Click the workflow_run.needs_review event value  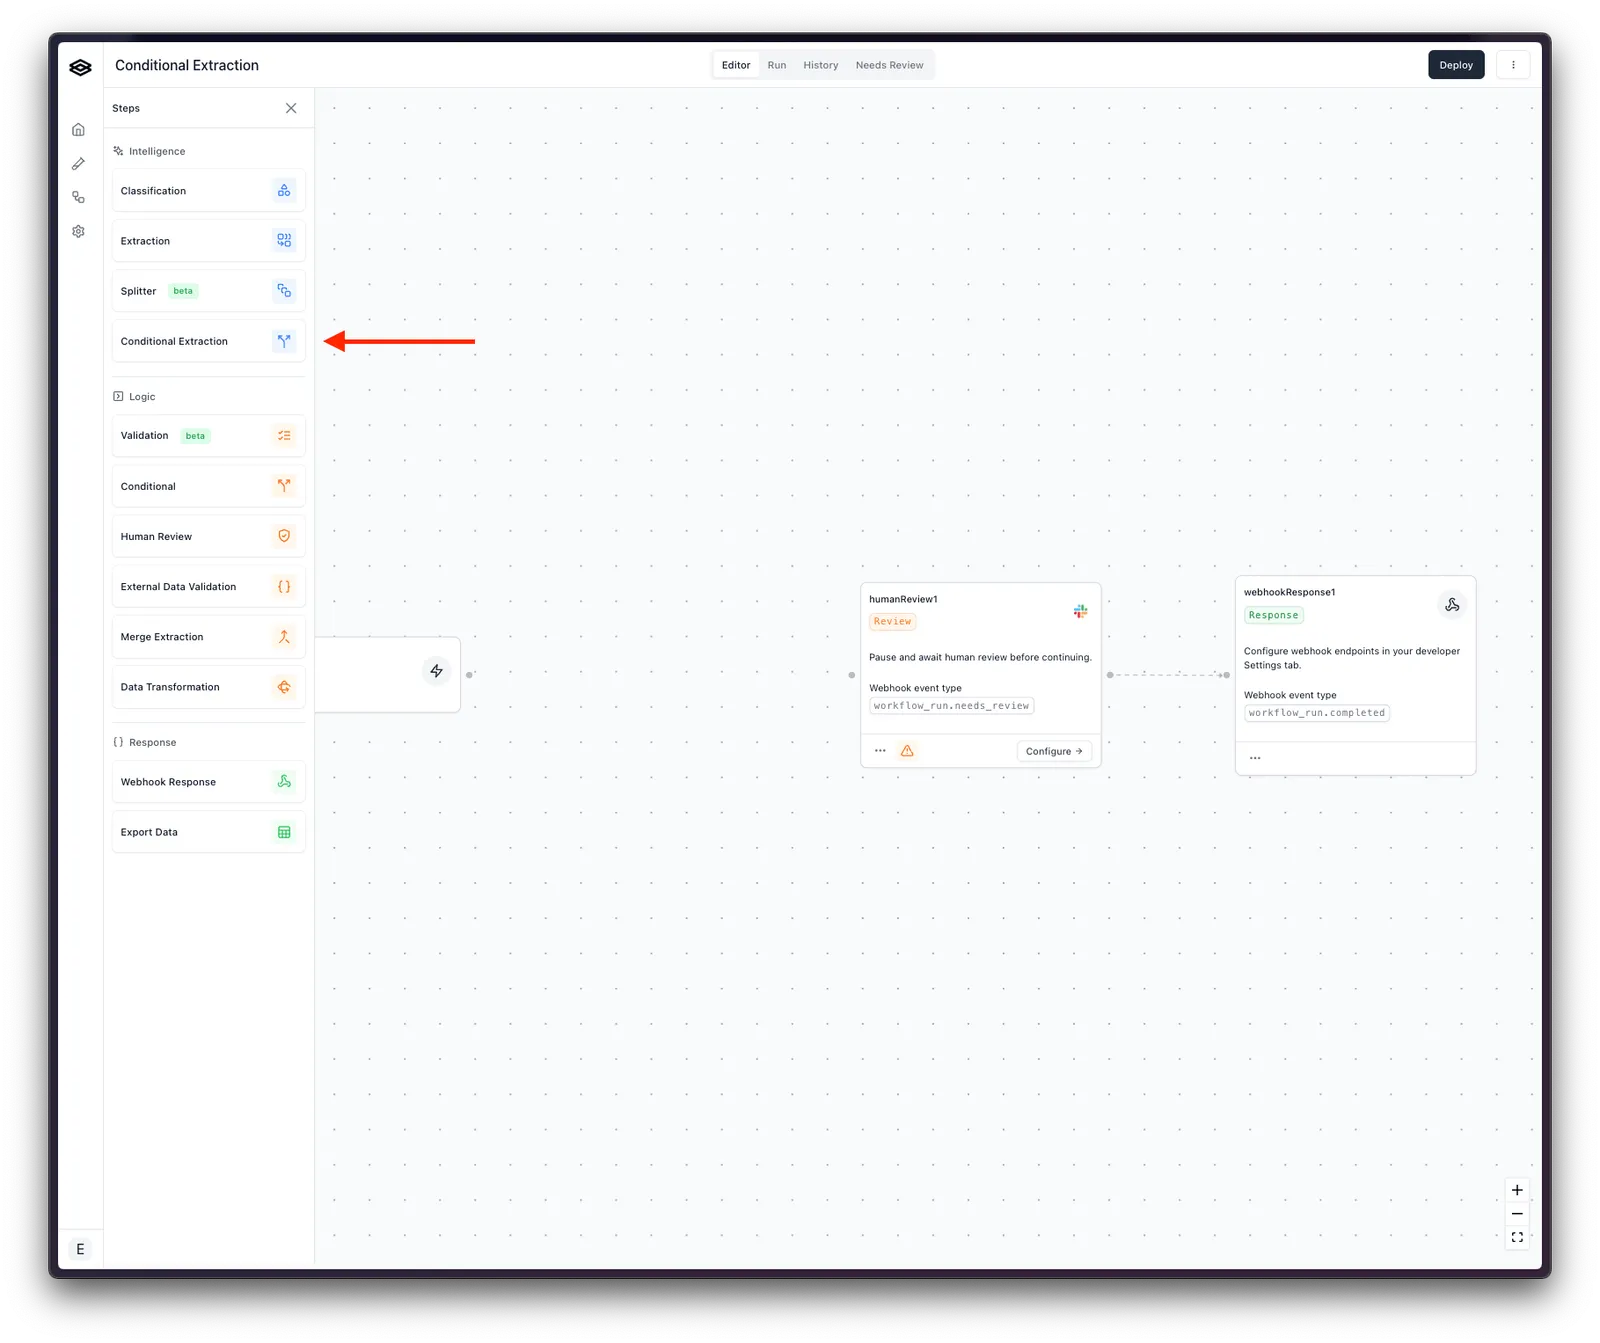point(951,706)
